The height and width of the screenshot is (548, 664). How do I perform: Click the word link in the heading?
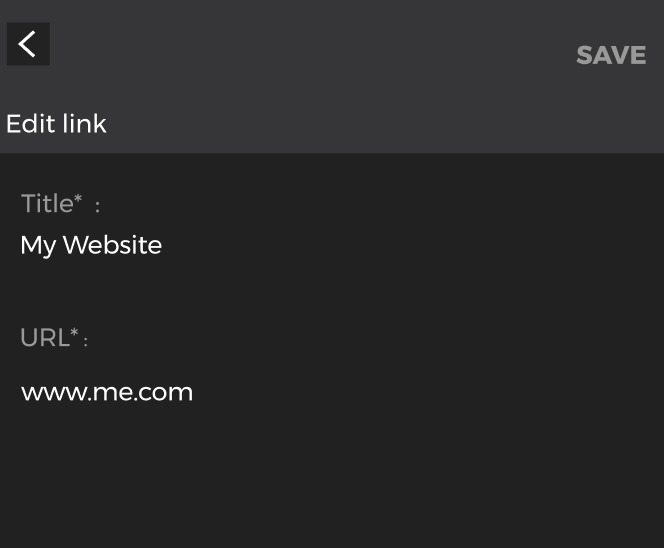[84, 124]
